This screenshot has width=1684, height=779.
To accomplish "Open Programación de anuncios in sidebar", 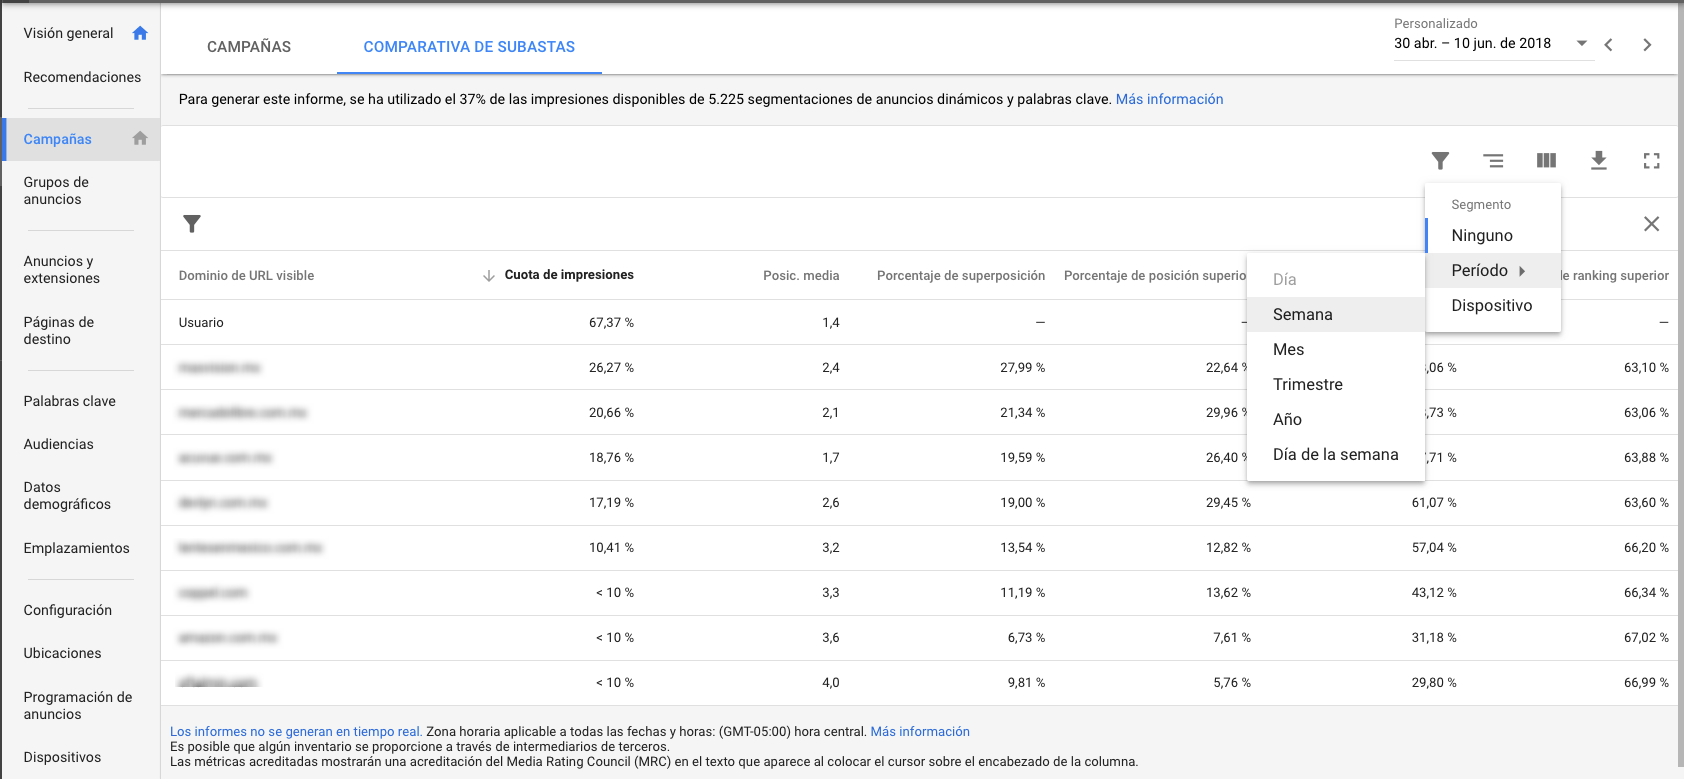I will 78,705.
